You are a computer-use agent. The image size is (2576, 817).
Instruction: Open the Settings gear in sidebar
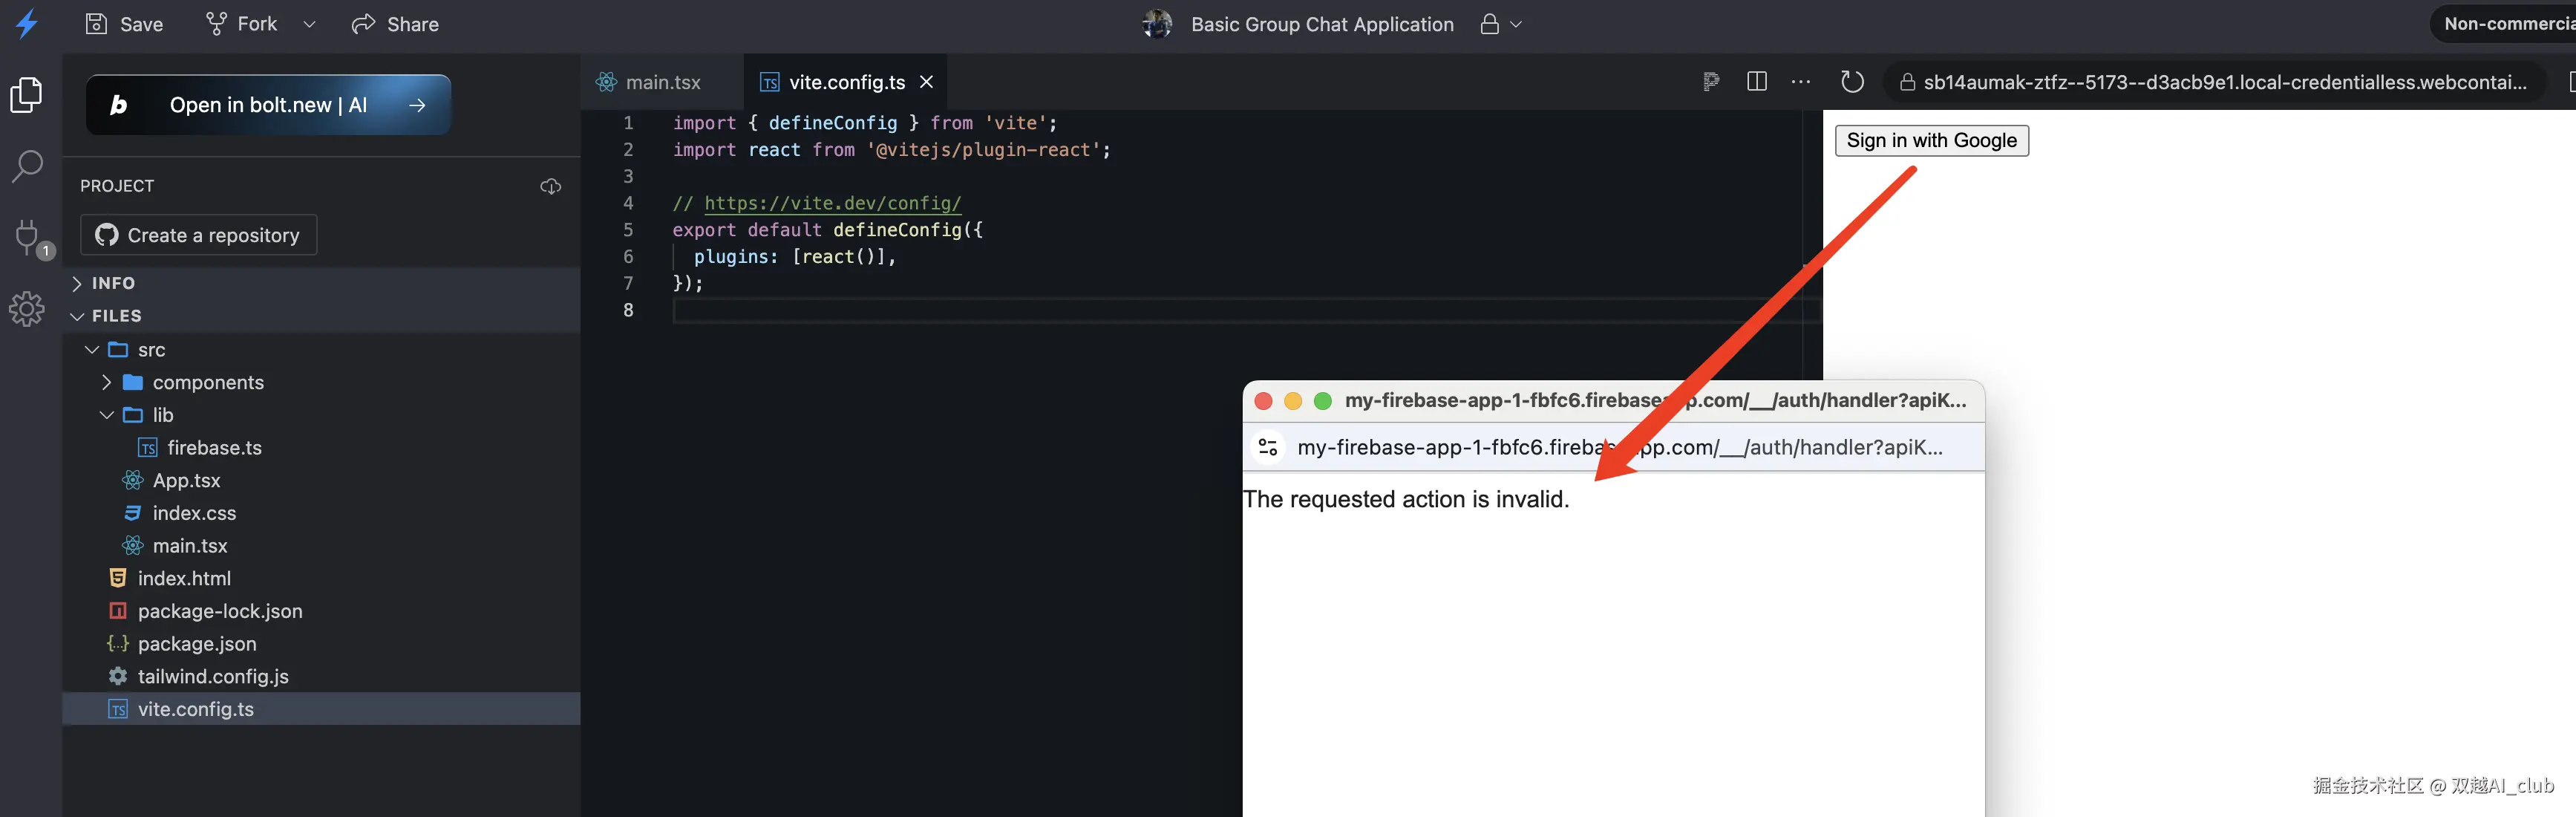tap(27, 309)
